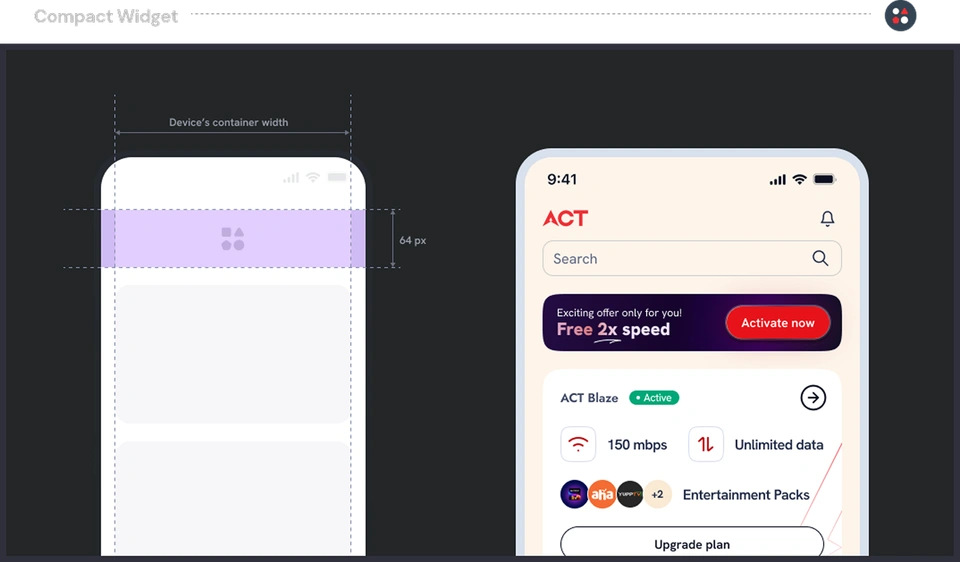This screenshot has height=562, width=960.
Task: Click the 'Free 2x speed' offer text
Action: pyautogui.click(x=613, y=329)
